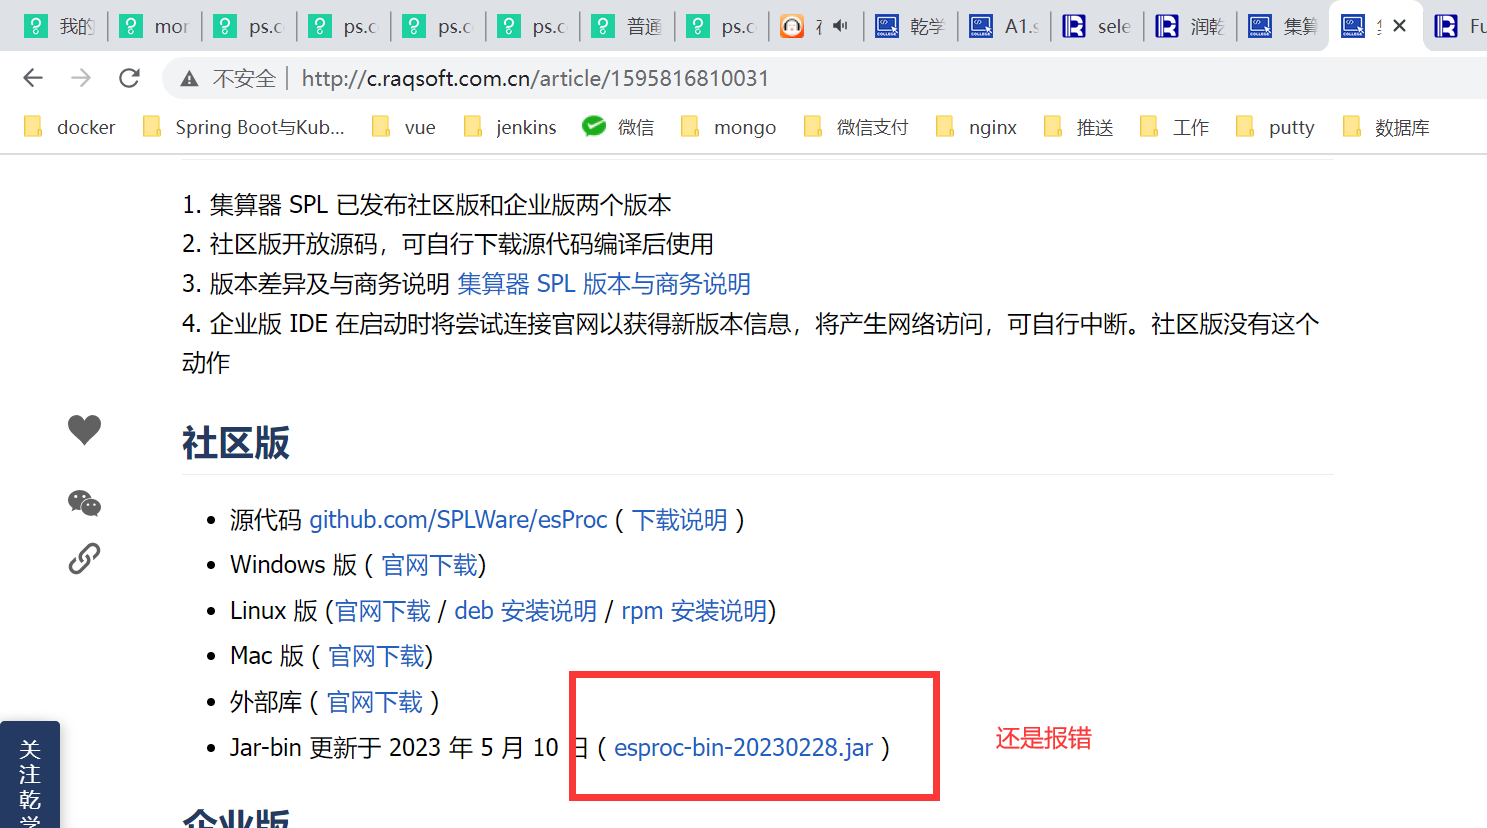Open the Windows 版 官网下载 link
The height and width of the screenshot is (828, 1487).
click(429, 565)
